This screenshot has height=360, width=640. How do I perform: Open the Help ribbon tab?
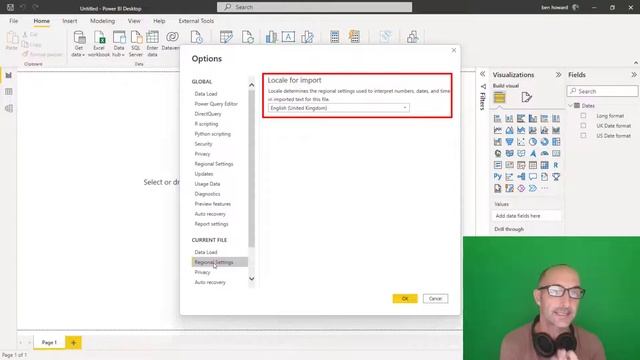[159, 21]
